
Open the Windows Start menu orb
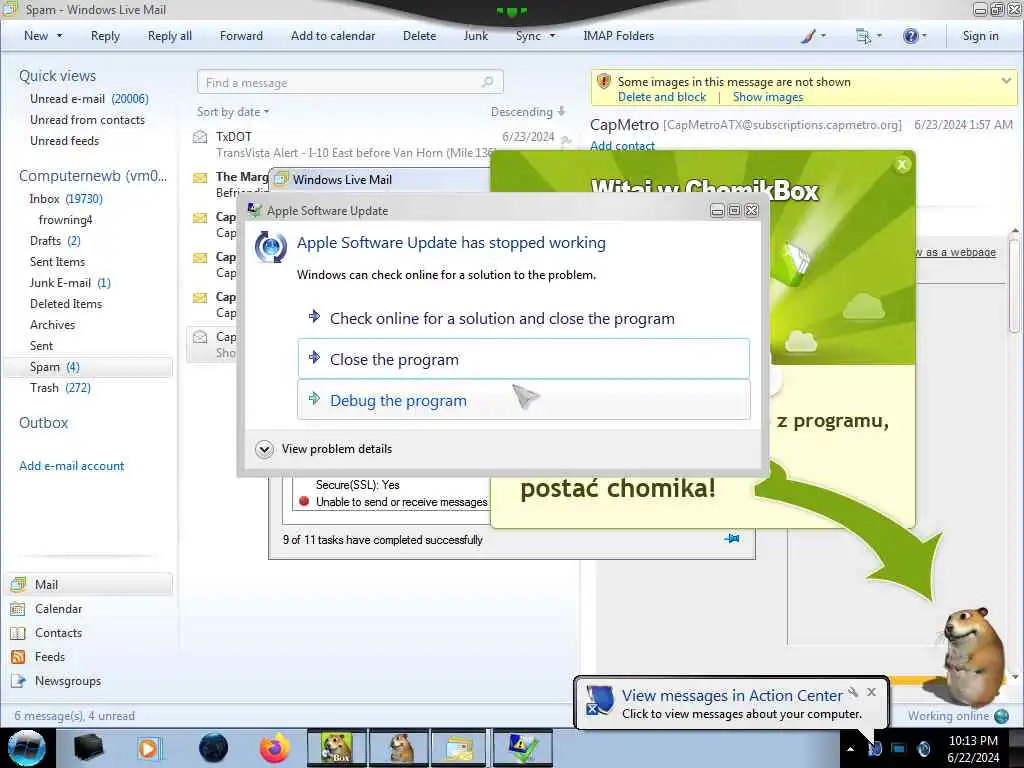(x=26, y=748)
